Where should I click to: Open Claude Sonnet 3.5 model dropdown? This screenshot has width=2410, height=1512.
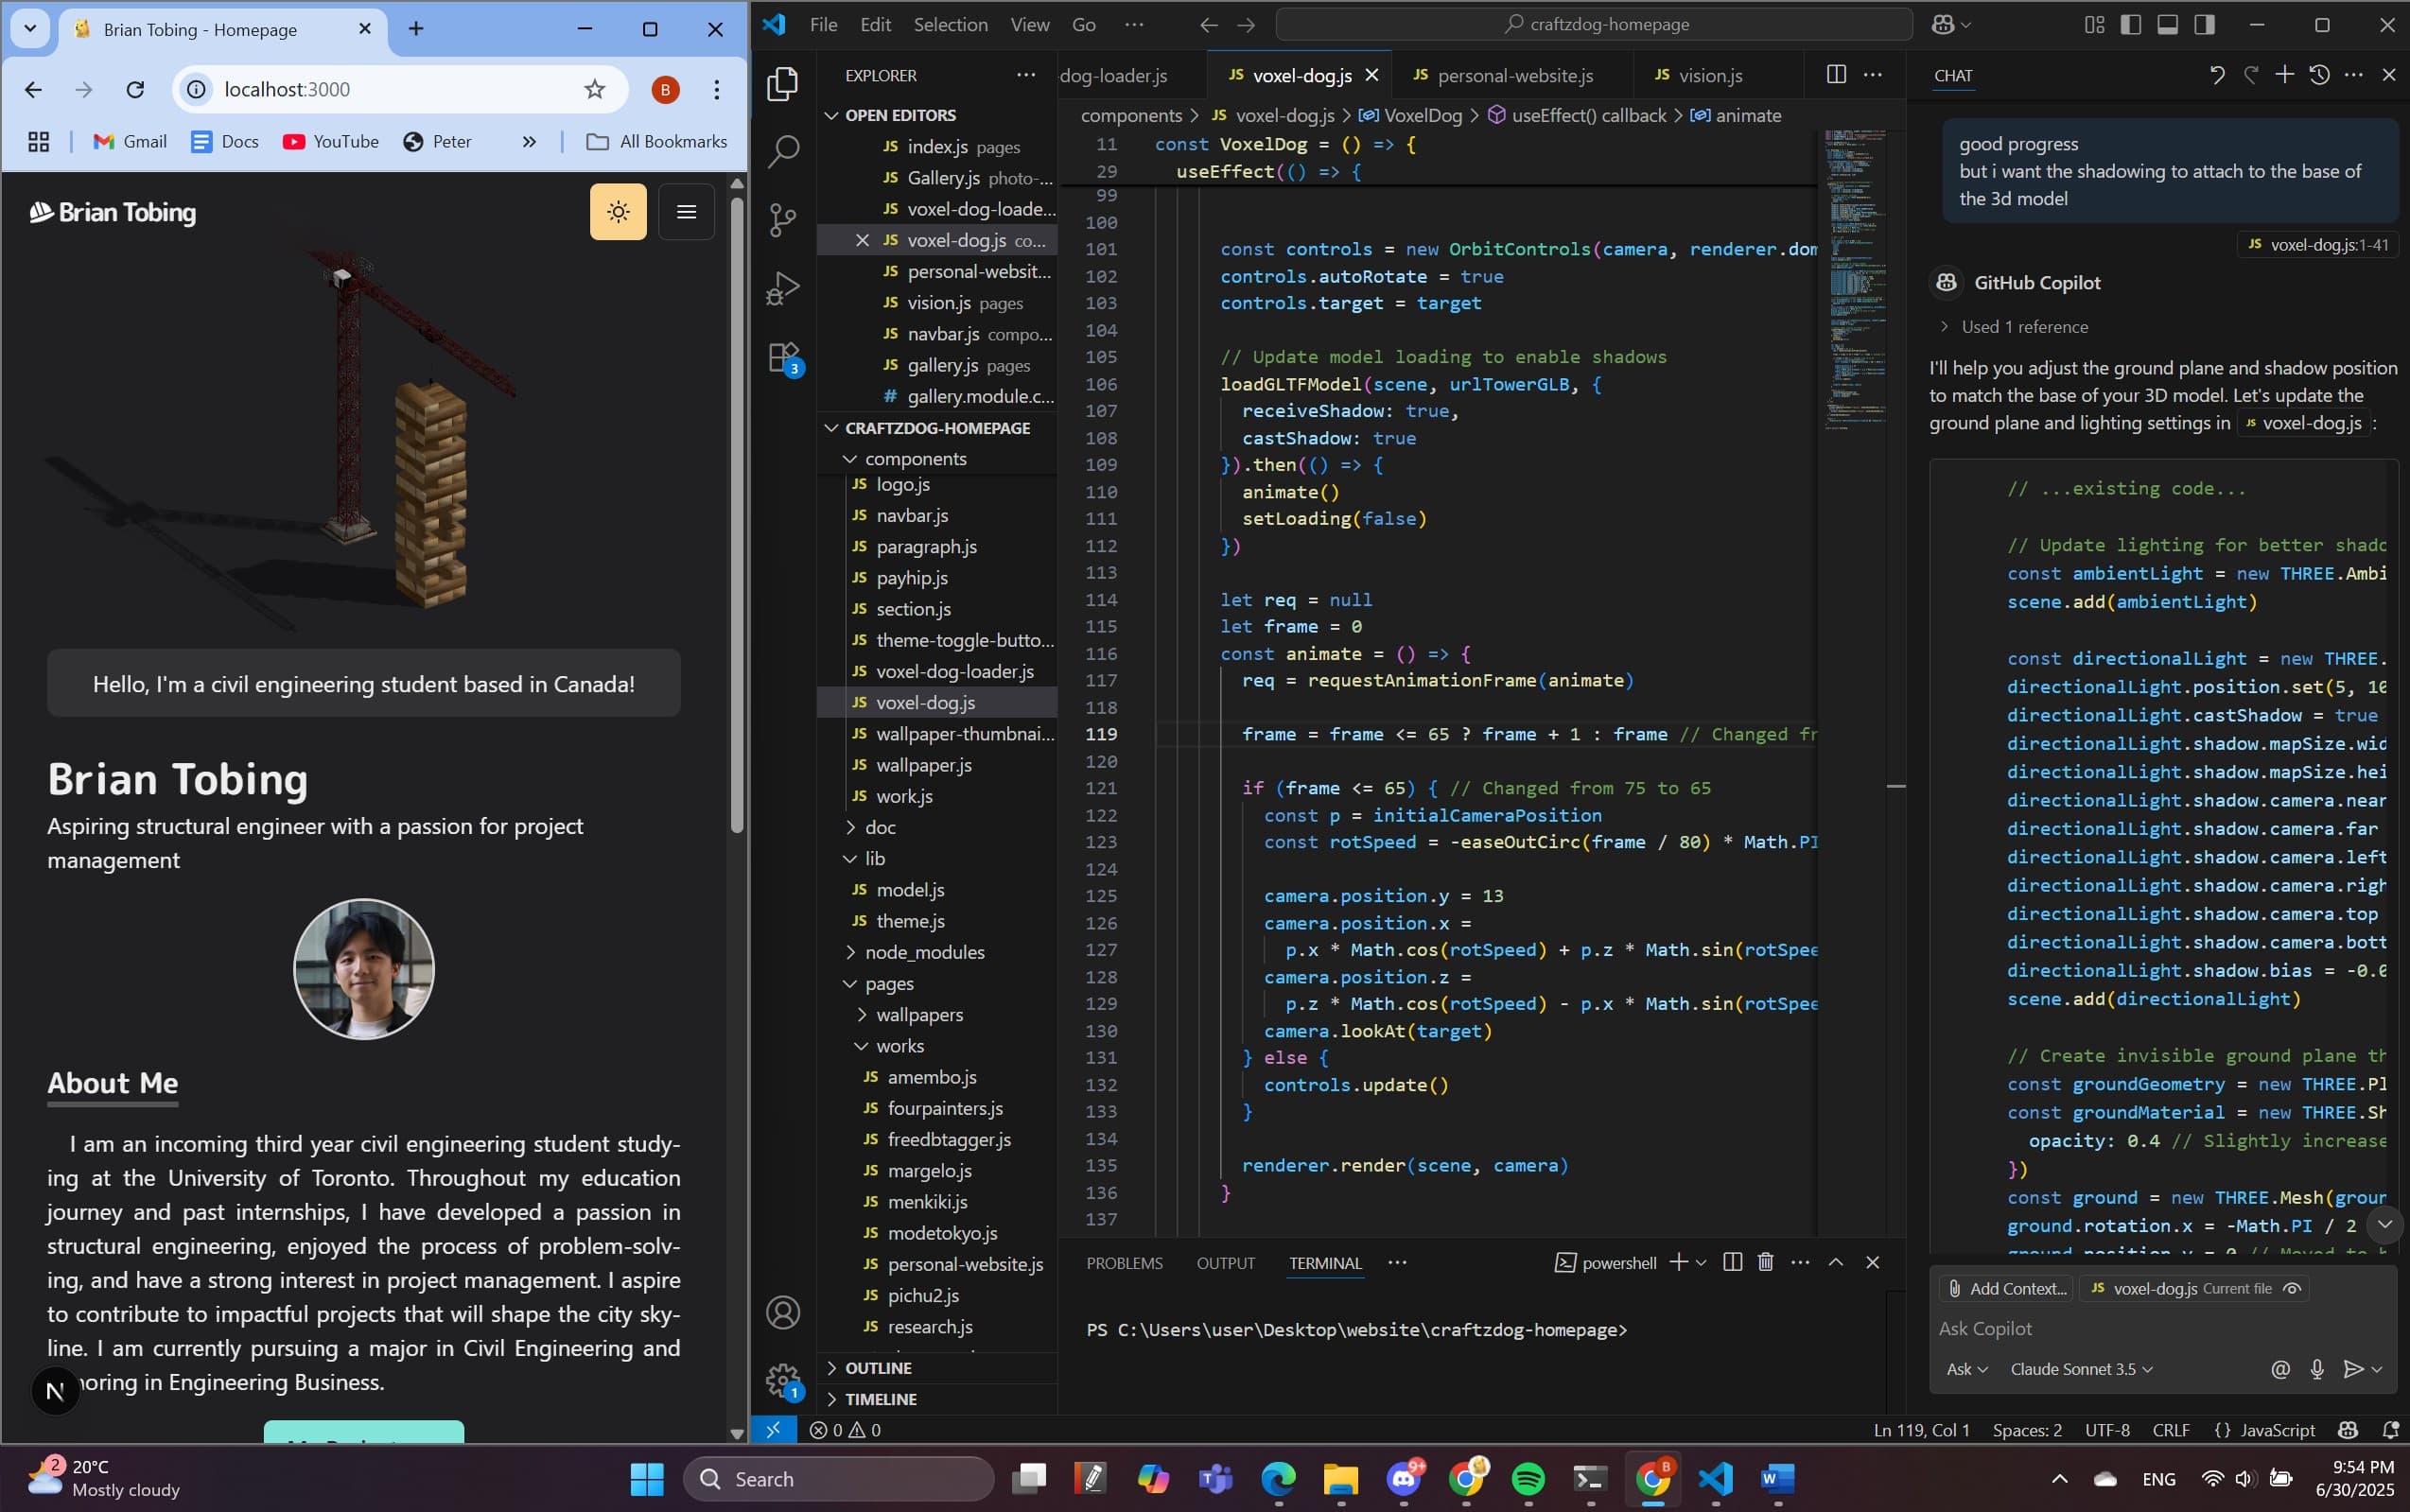tap(2081, 1369)
